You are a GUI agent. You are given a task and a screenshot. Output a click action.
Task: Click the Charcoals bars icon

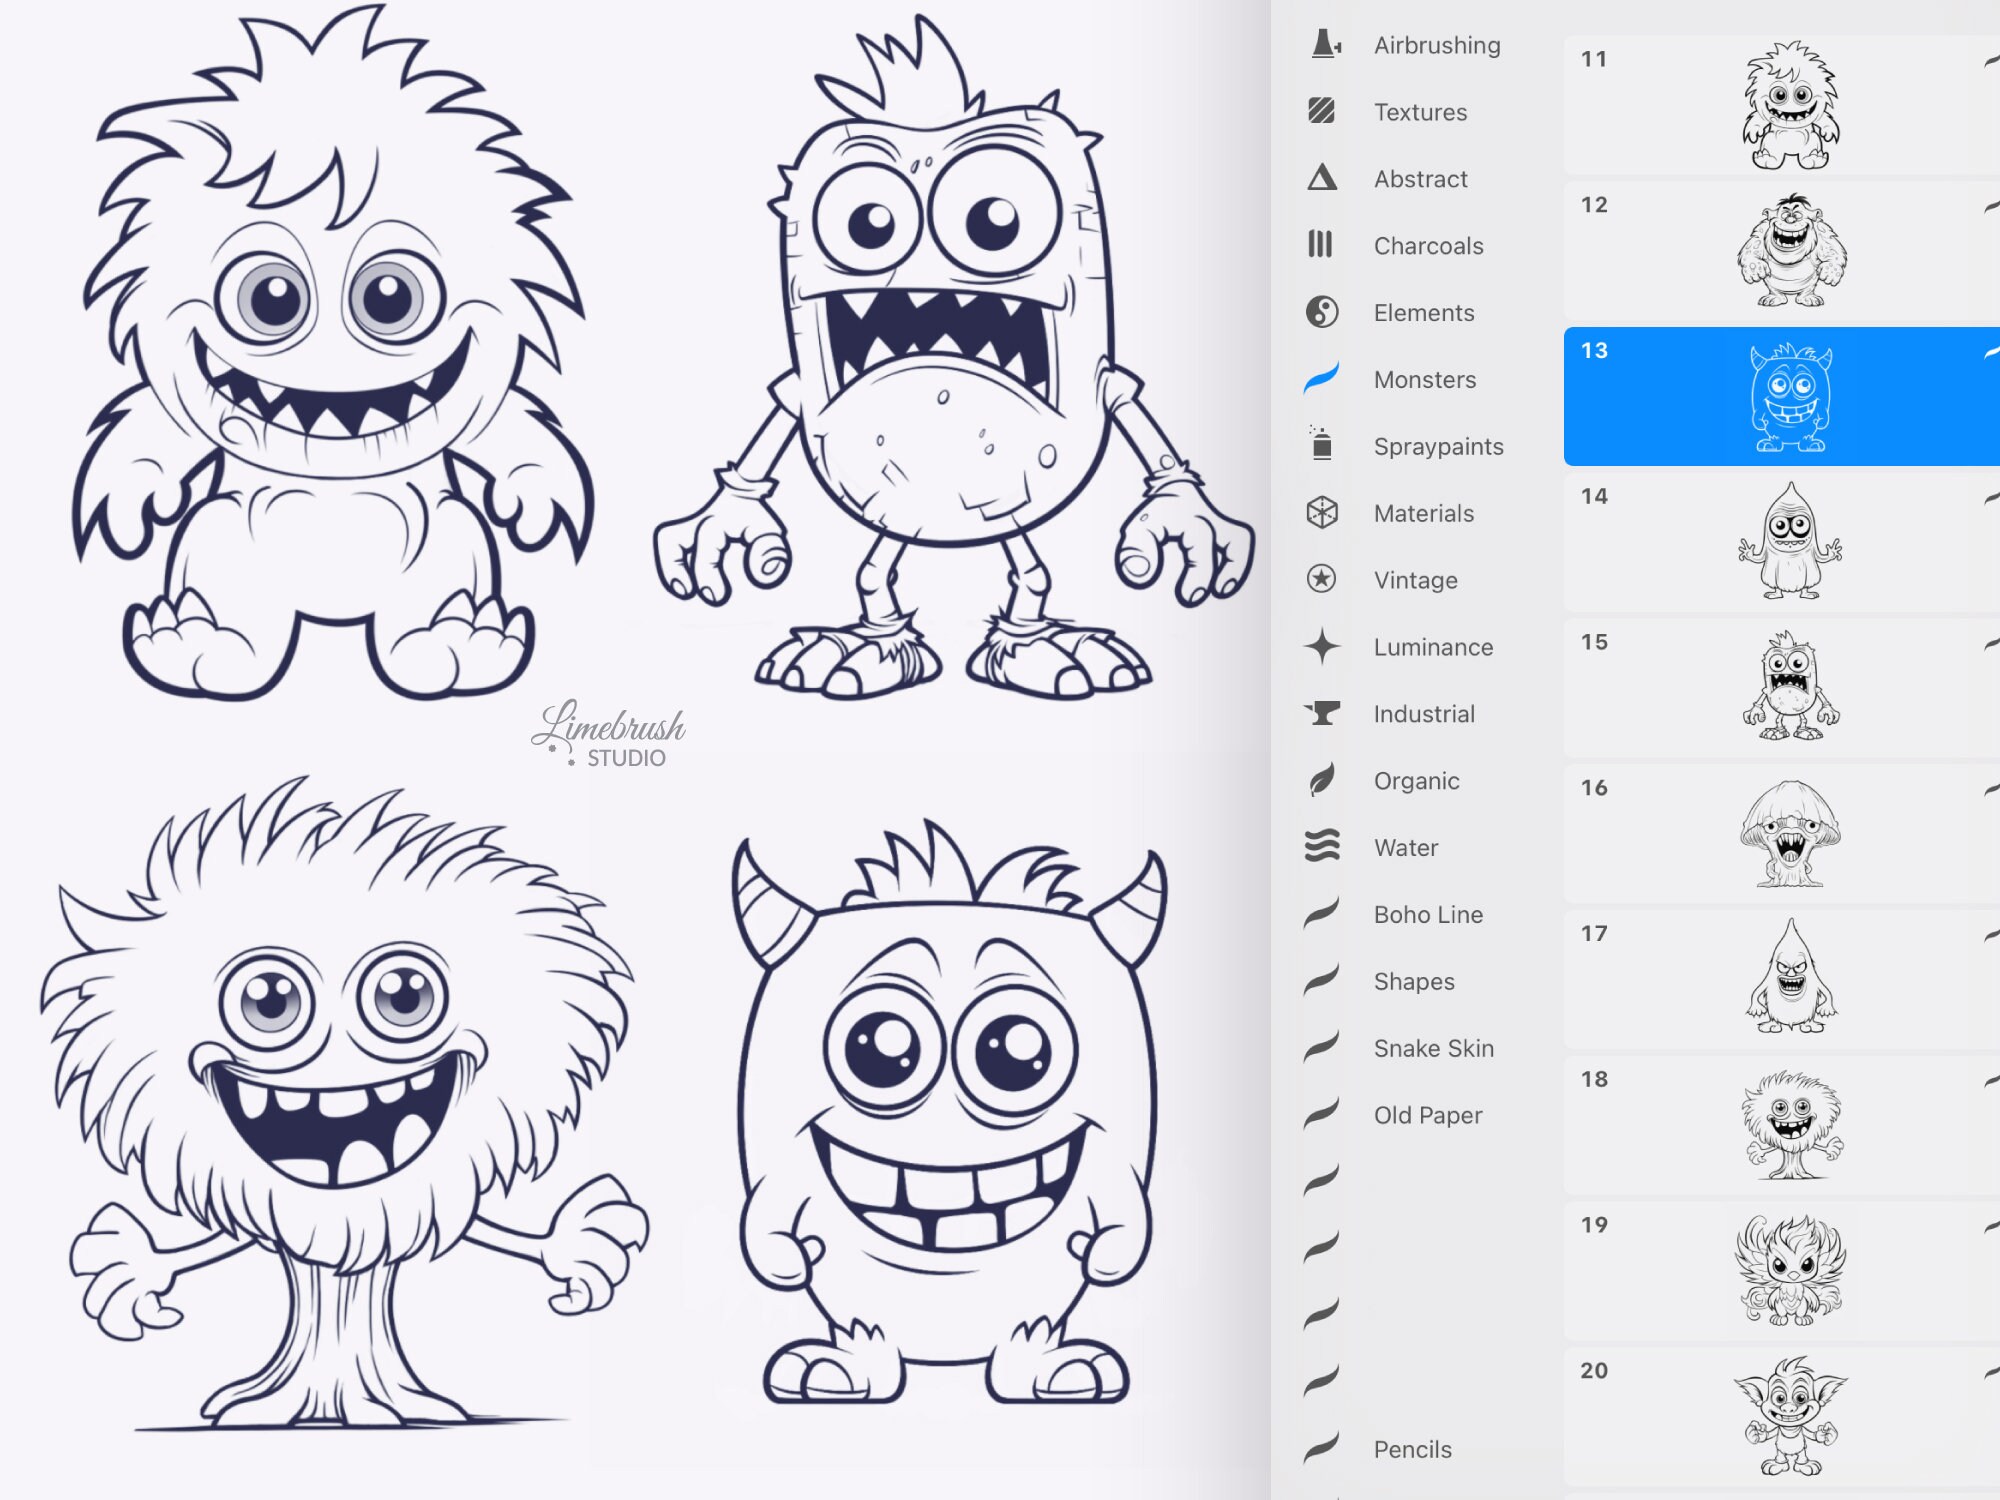tap(1324, 245)
